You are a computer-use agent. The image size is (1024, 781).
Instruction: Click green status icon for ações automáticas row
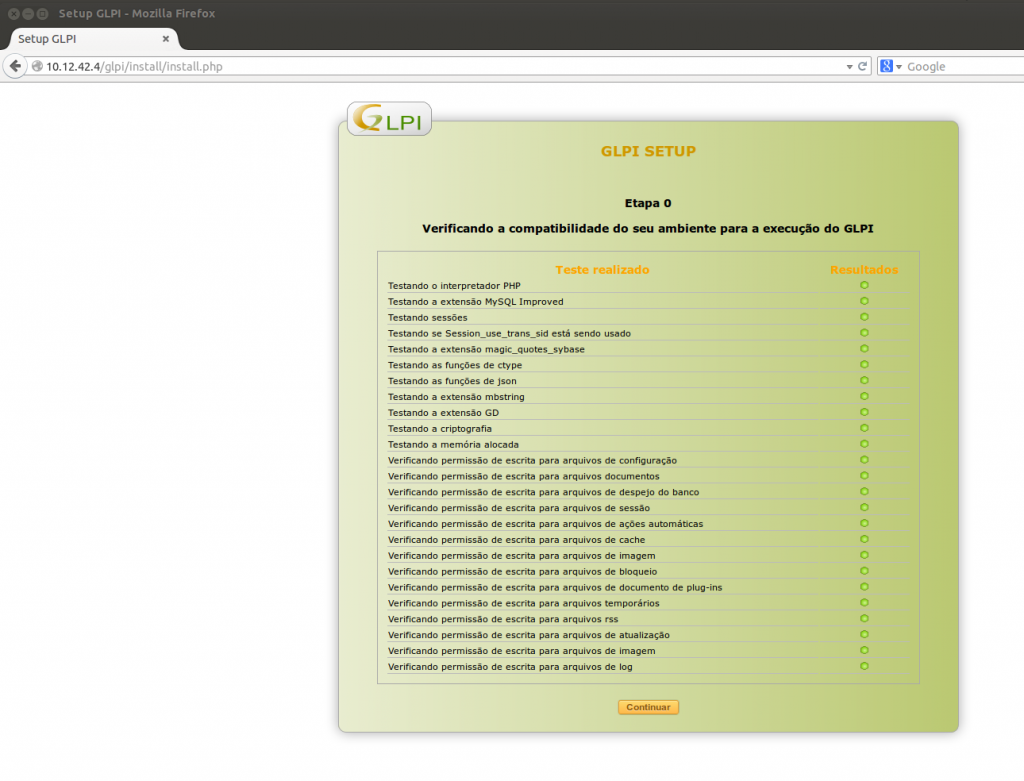click(864, 523)
